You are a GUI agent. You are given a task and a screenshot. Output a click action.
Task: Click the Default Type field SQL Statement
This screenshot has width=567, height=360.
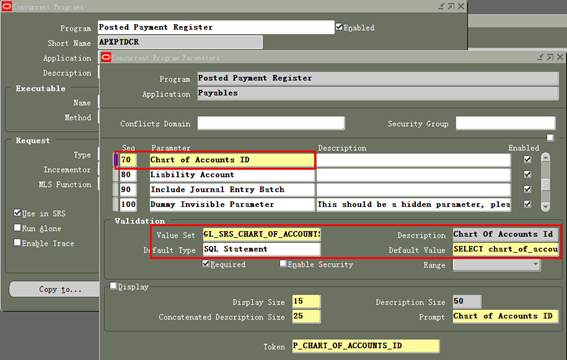coord(261,249)
